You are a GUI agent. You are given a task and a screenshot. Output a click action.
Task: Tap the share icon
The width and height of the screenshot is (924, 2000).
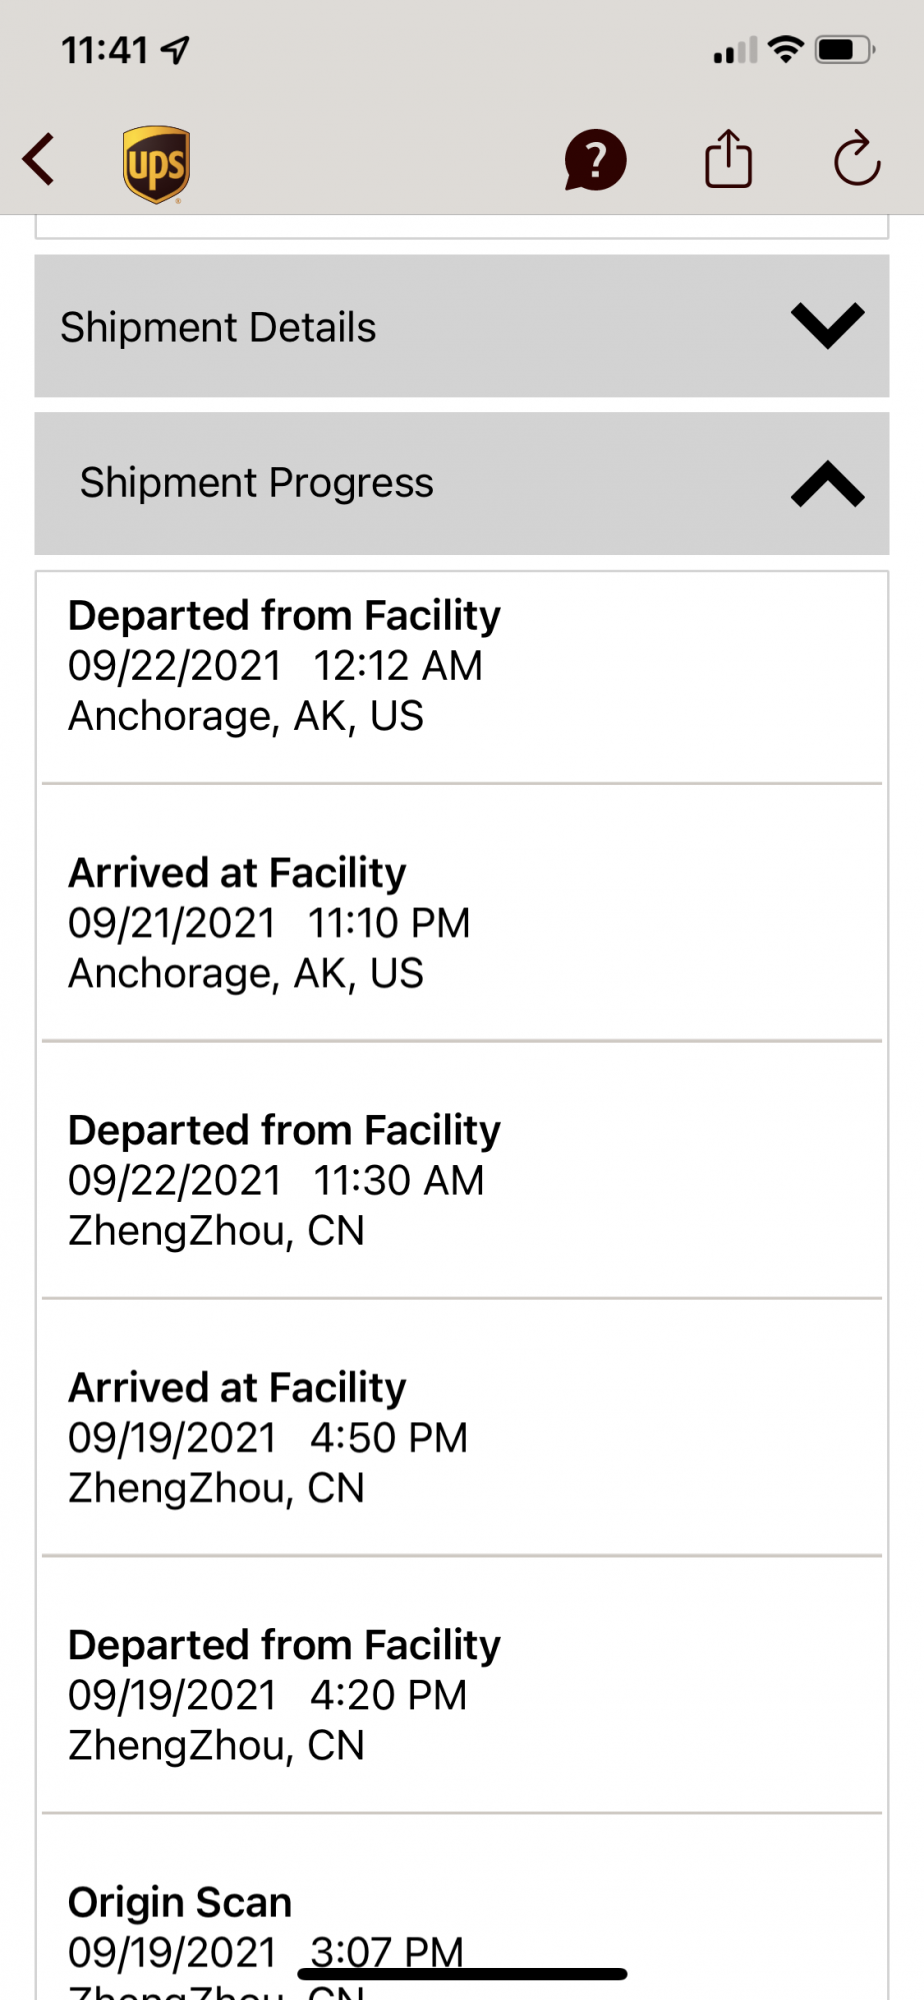pos(728,159)
